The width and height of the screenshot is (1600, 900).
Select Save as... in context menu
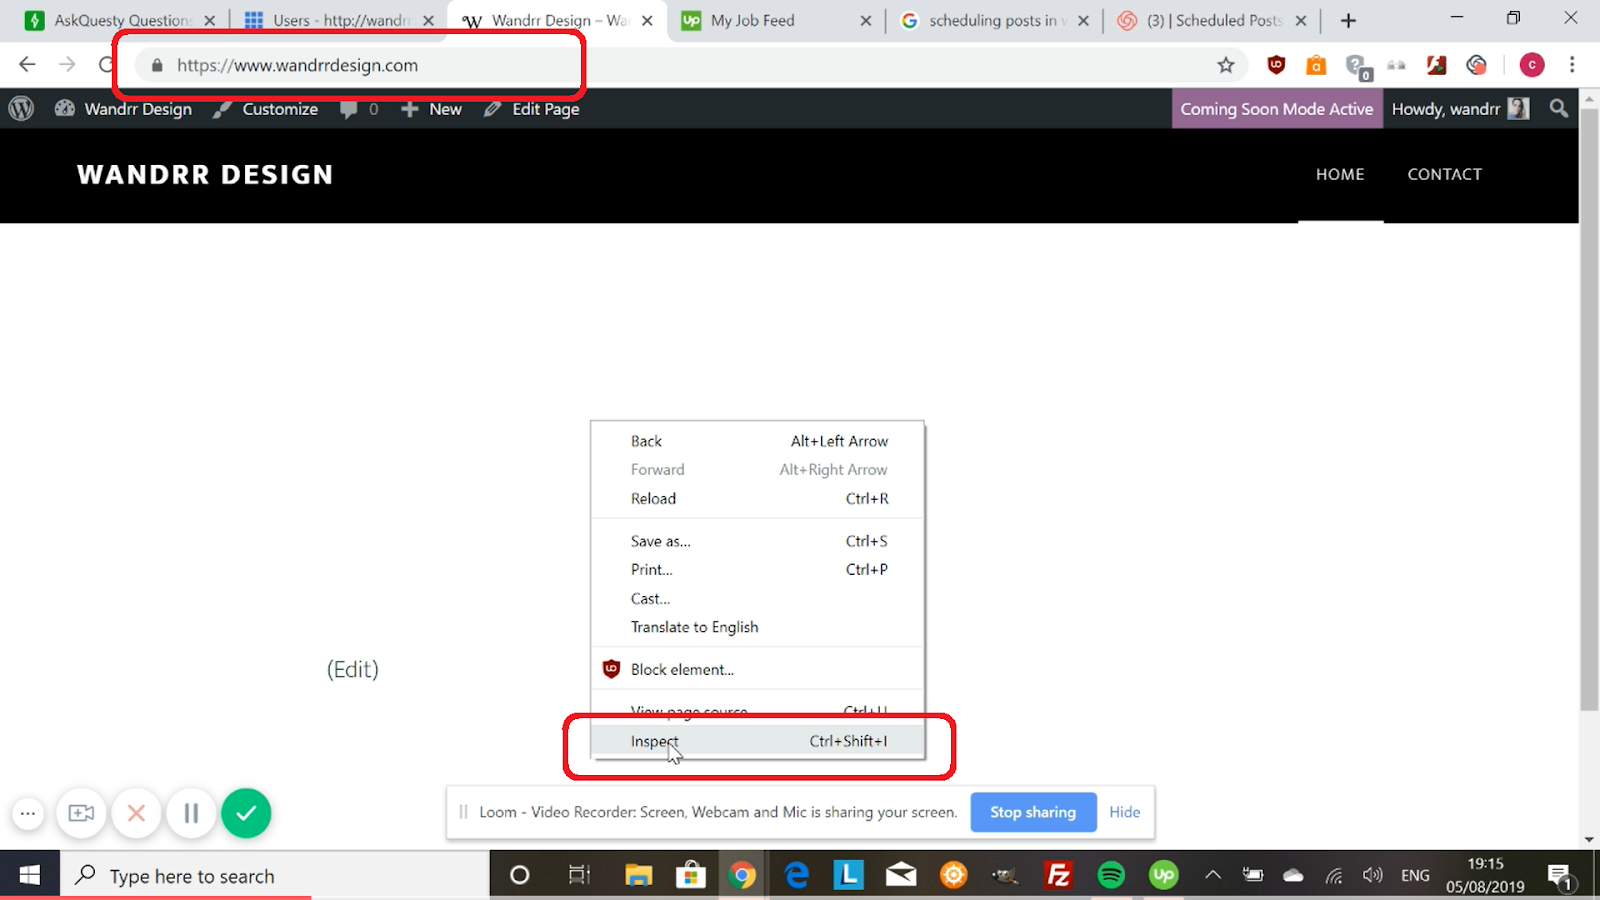757,541
